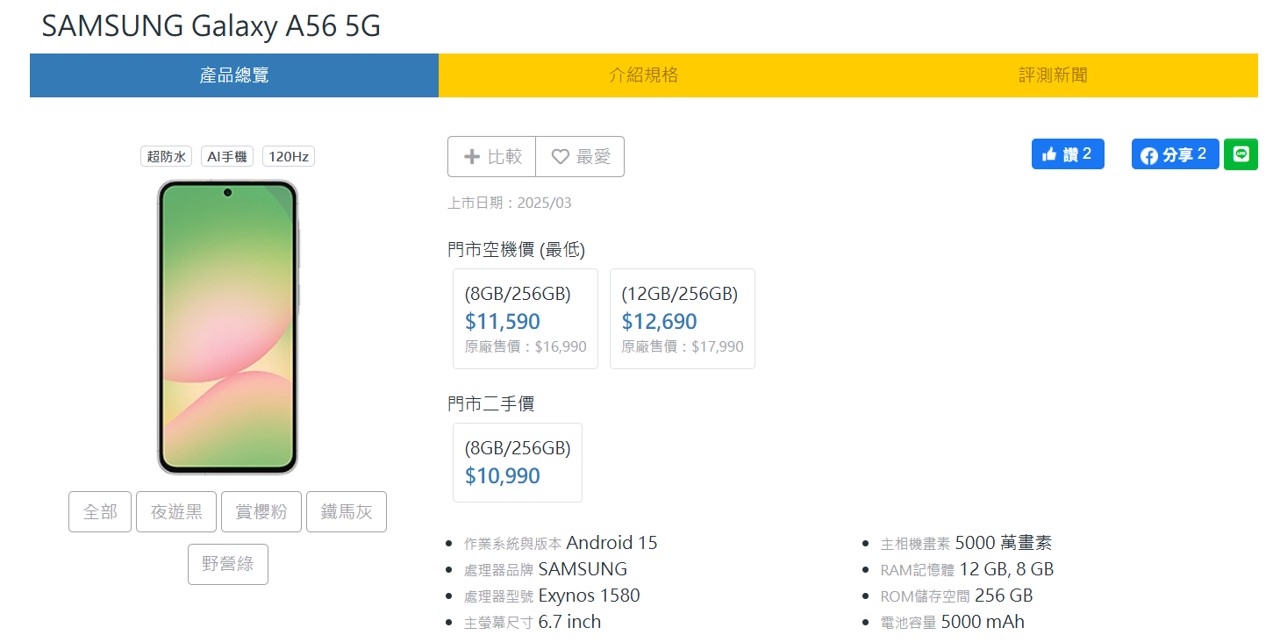This screenshot has height=642, width=1280.
Task: Open the second-hand 8GB/256GB $10,990 card
Action: click(x=517, y=462)
